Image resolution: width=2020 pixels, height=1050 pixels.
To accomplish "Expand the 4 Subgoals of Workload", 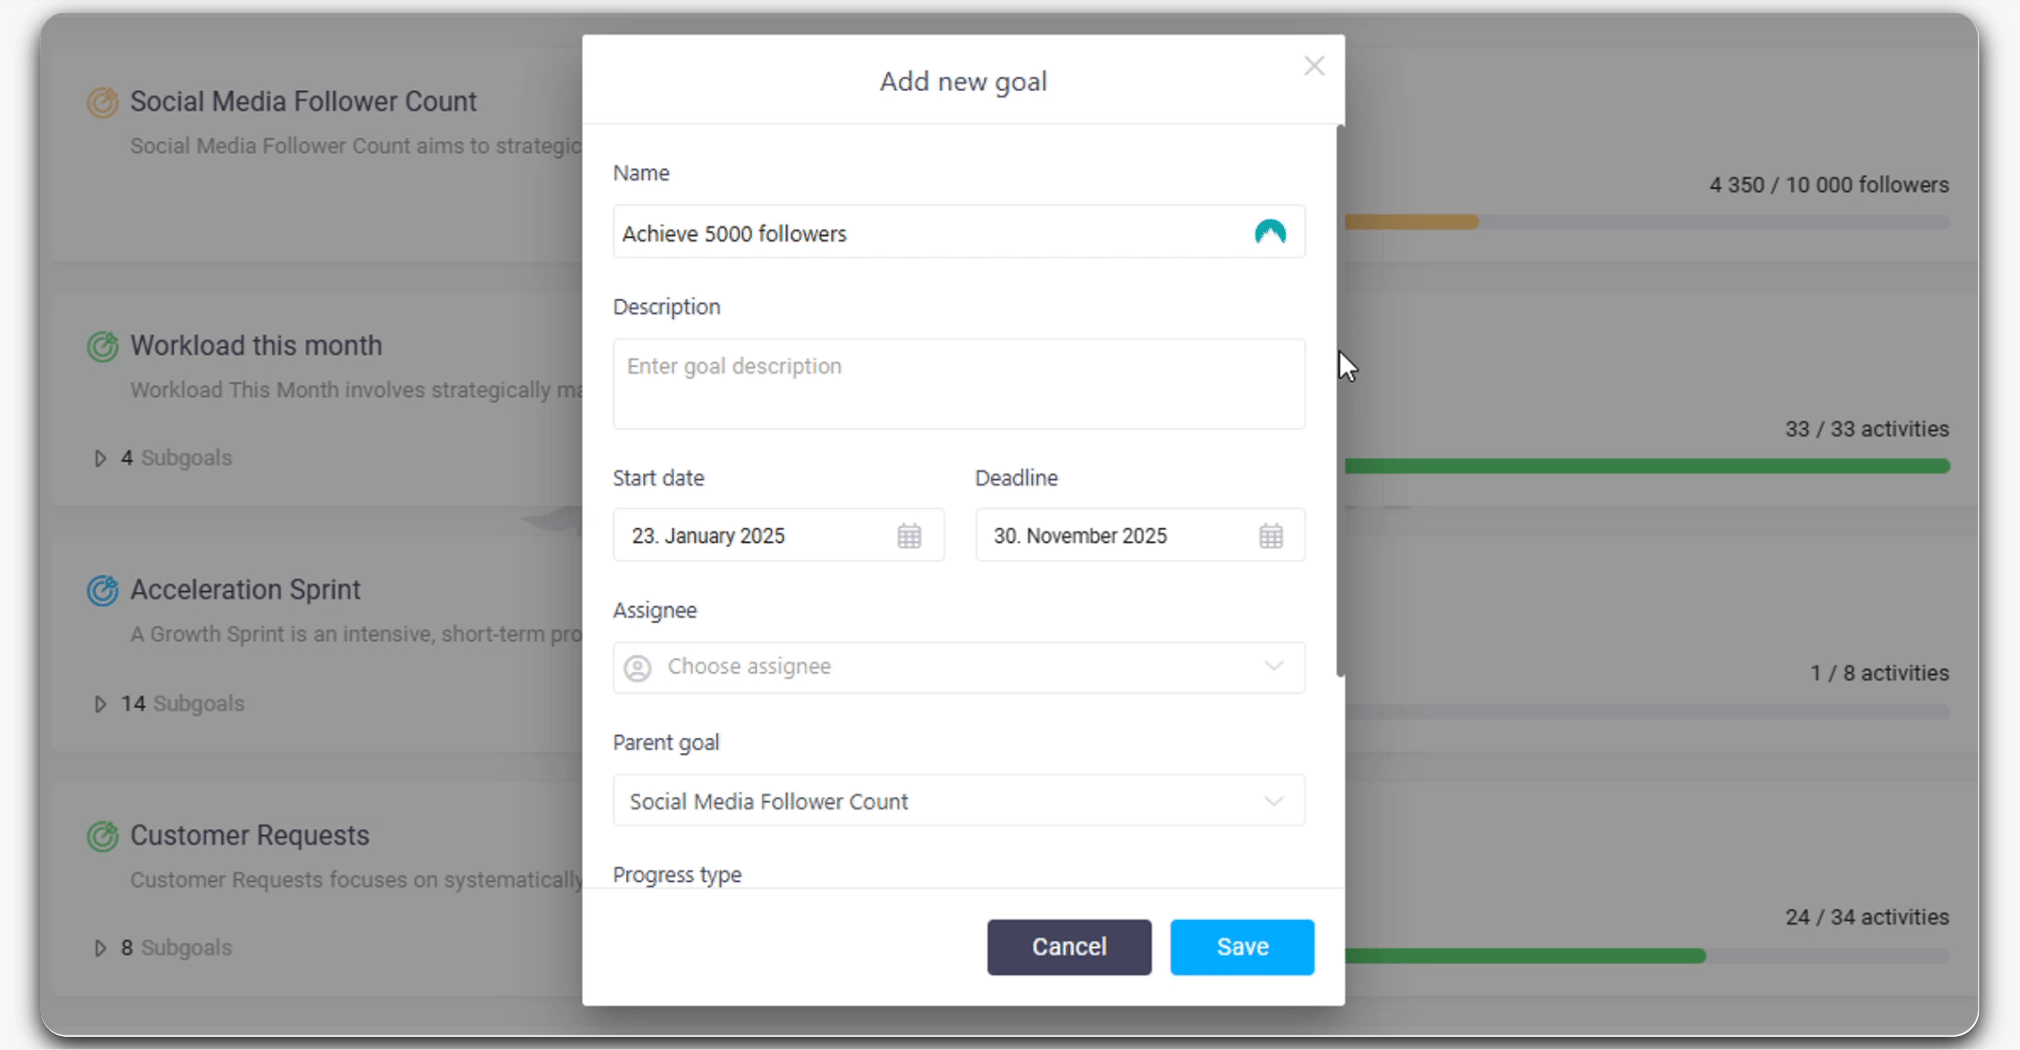I will (x=100, y=458).
